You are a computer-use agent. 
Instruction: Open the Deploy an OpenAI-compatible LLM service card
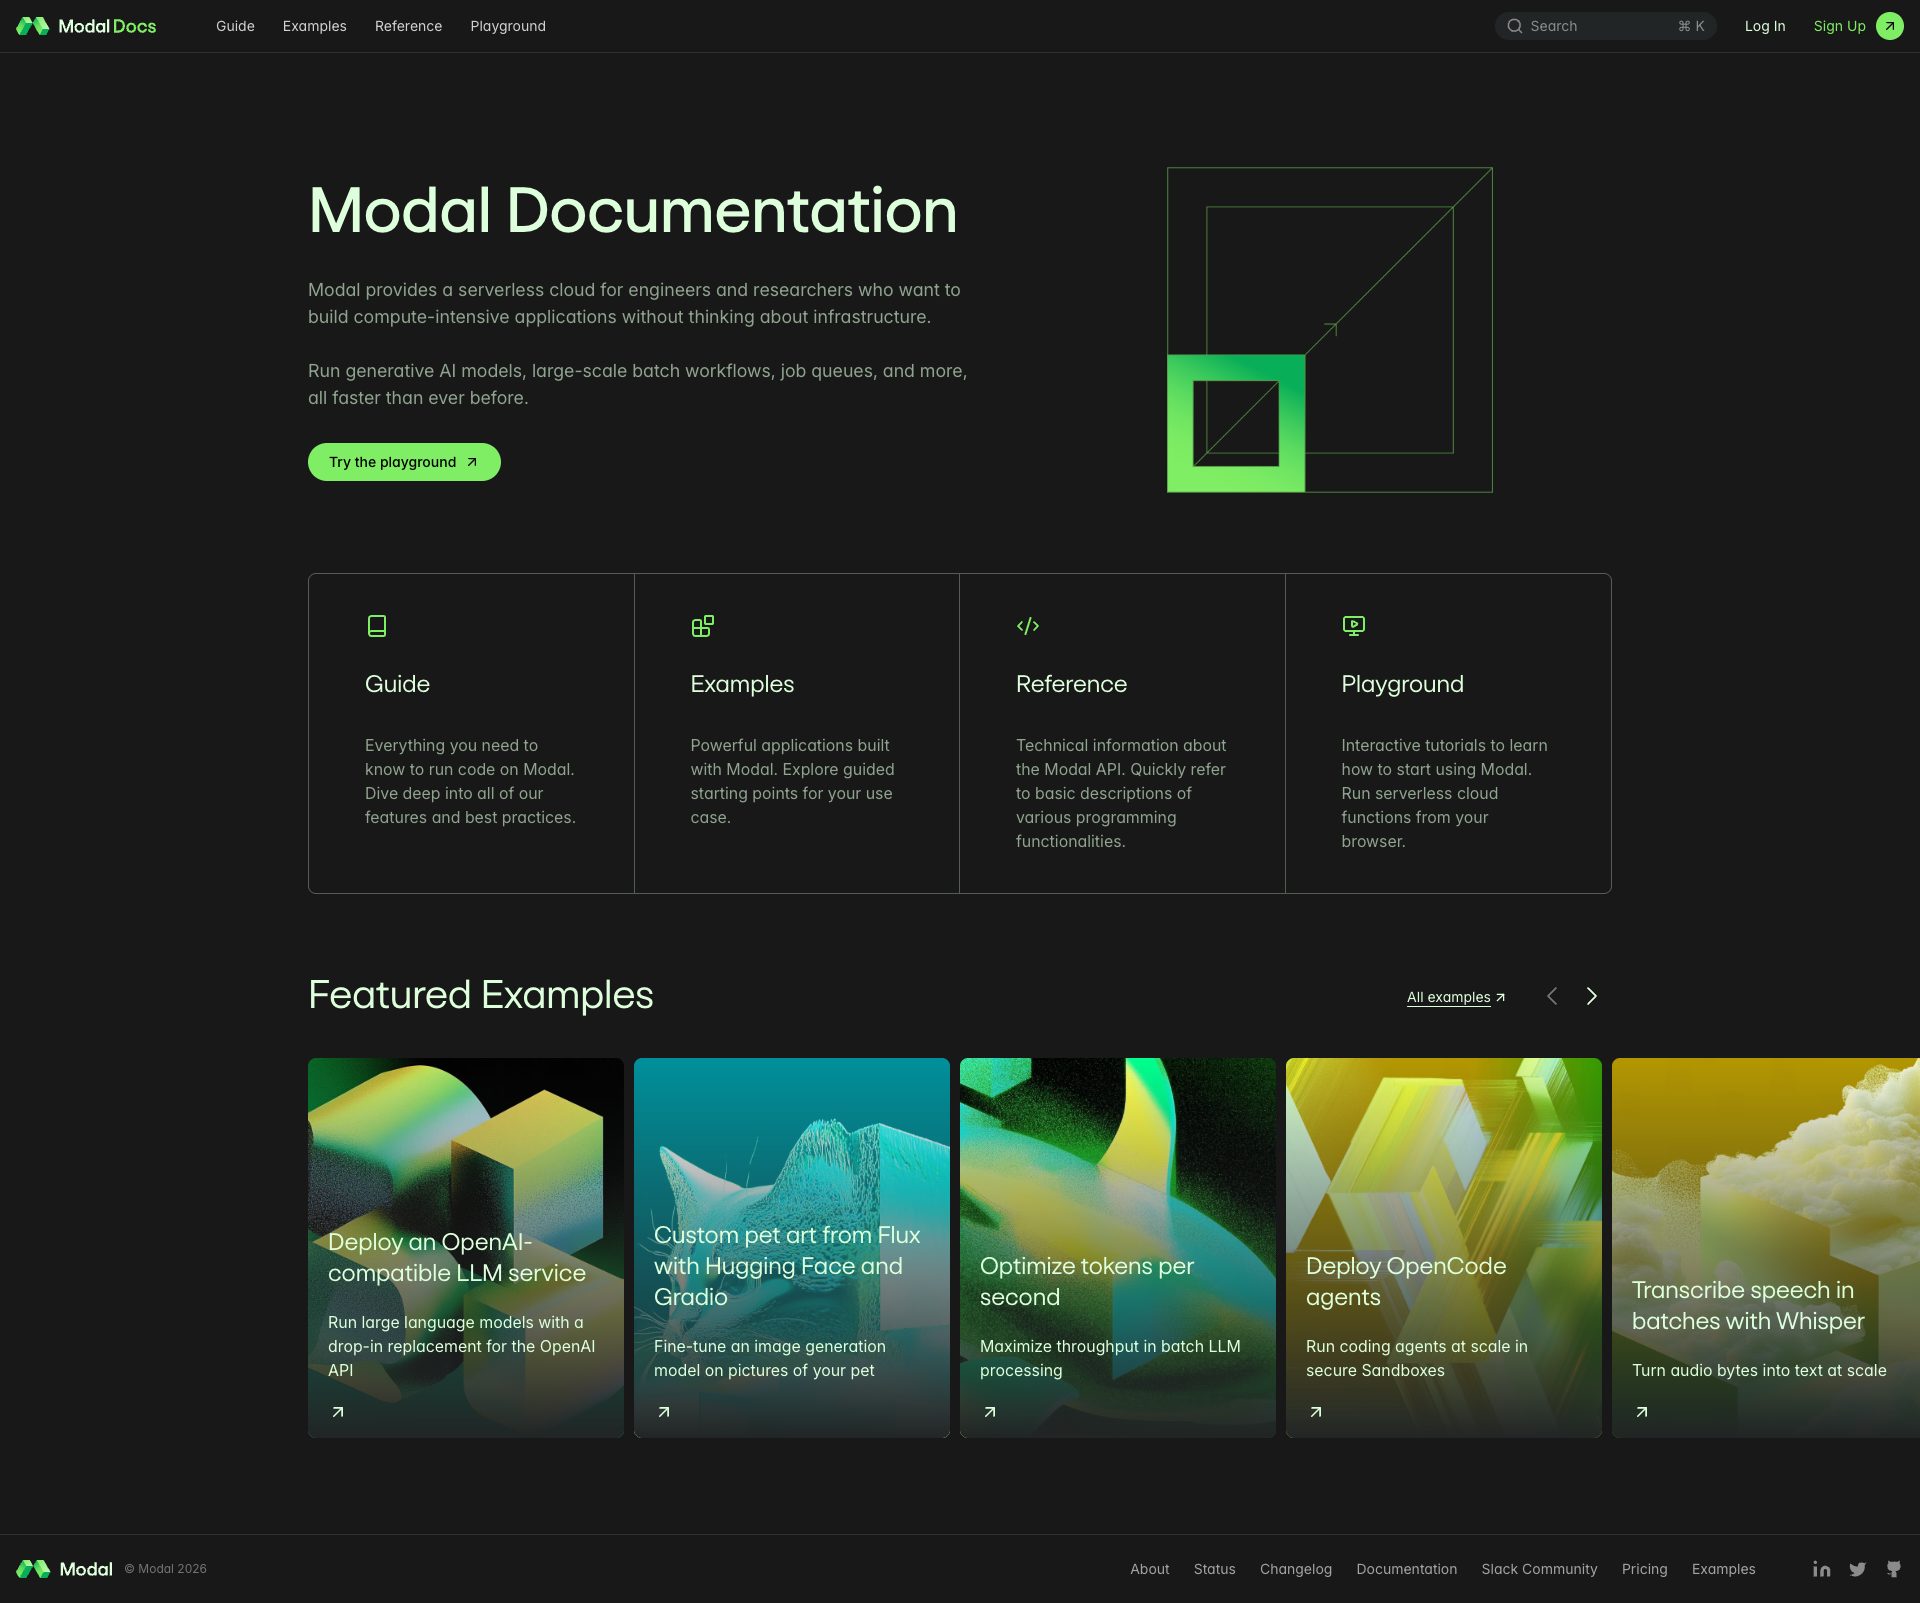tap(466, 1248)
